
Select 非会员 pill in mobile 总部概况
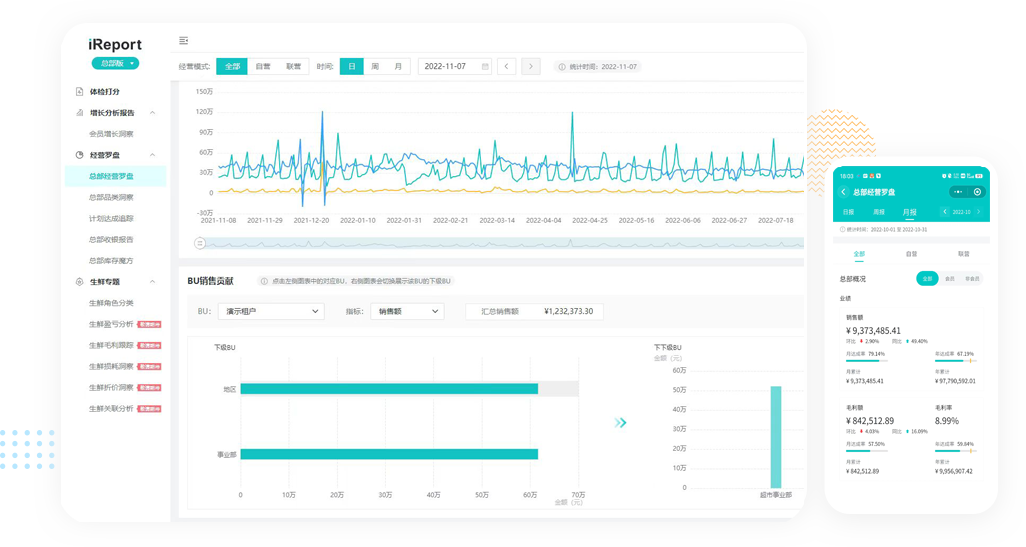click(972, 279)
